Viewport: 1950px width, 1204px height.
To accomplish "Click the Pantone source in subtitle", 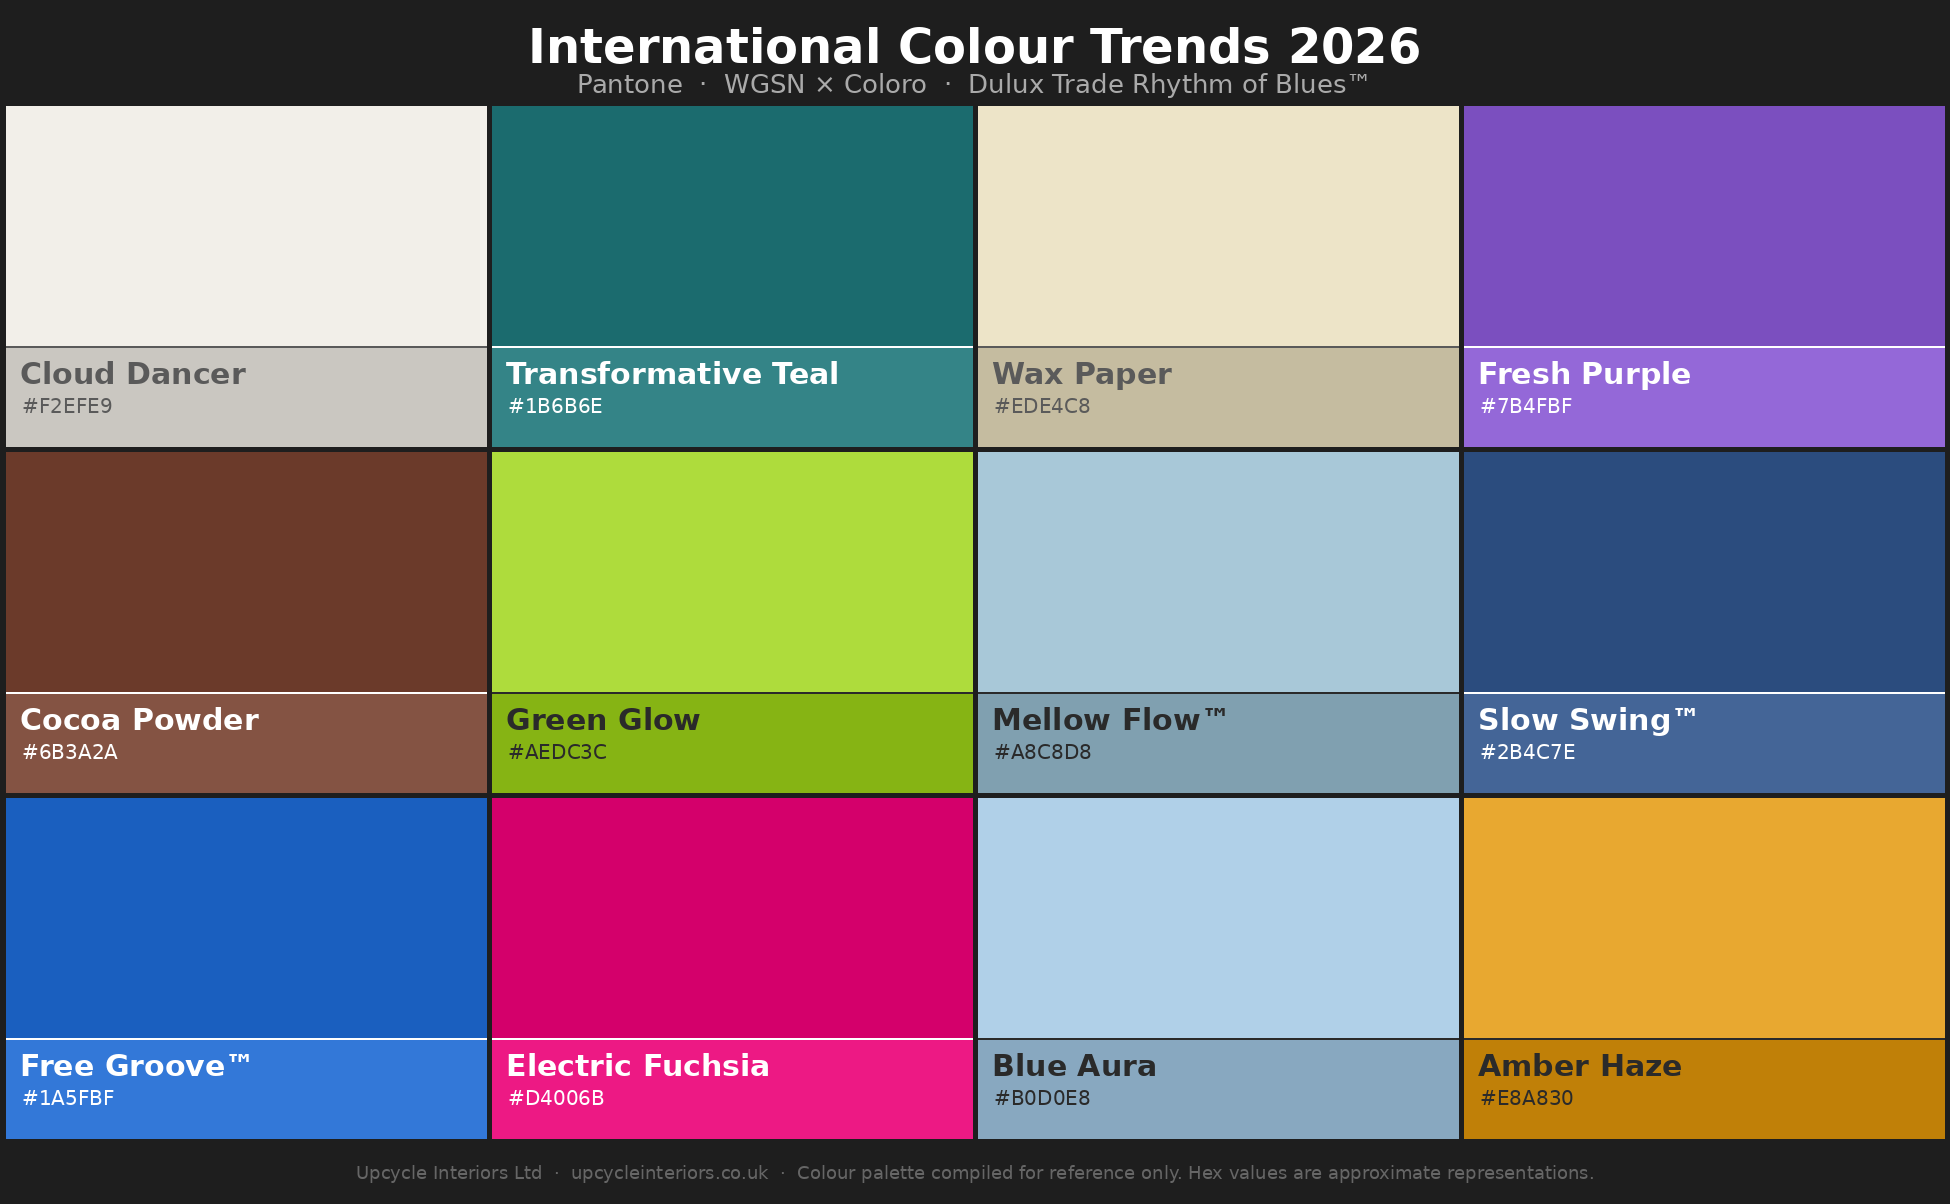I will [x=630, y=85].
